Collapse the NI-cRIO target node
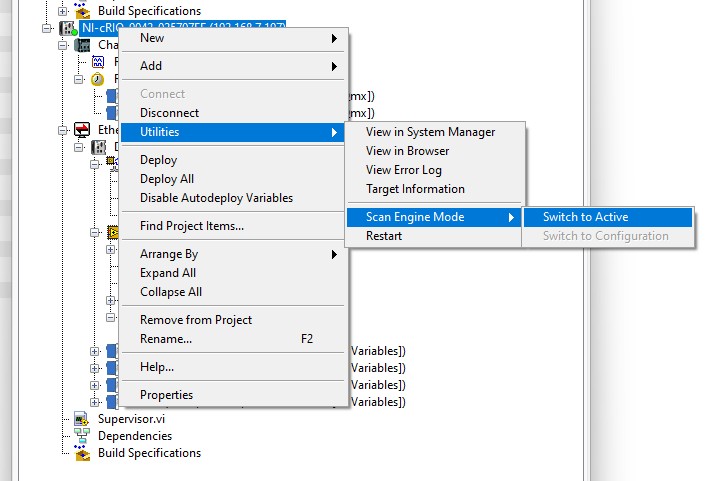The width and height of the screenshot is (719, 481). (46, 28)
